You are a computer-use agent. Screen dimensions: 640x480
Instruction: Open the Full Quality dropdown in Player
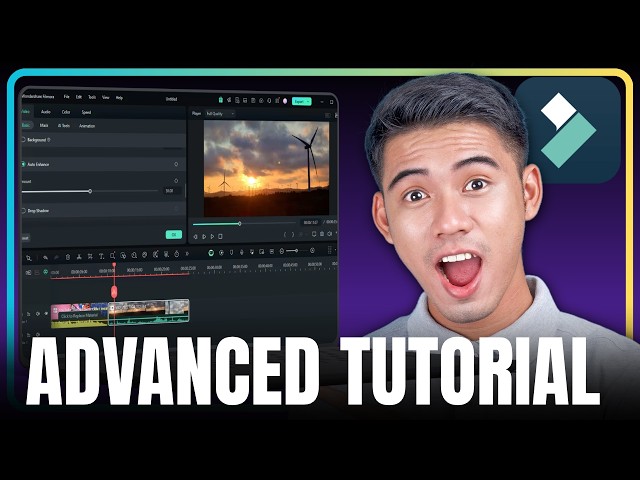[220, 114]
